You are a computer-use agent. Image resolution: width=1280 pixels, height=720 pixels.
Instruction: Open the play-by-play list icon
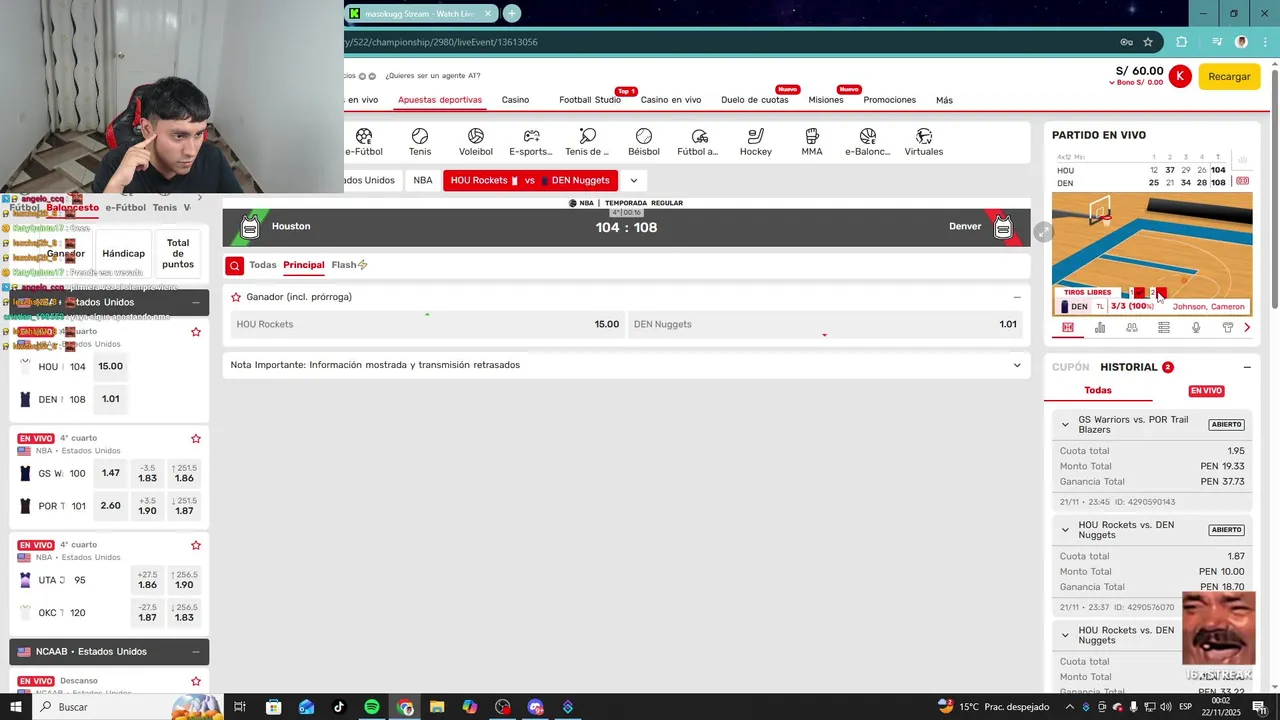coord(1164,327)
